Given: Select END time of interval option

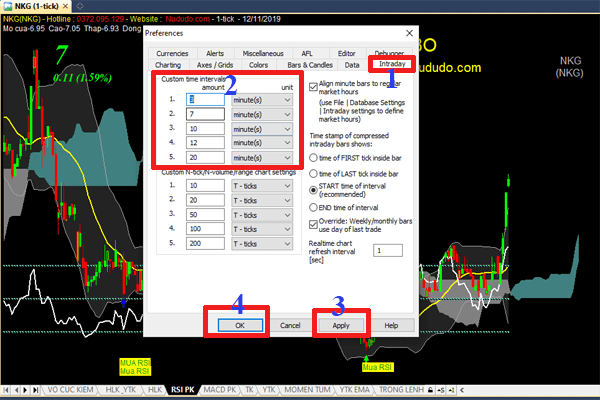Looking at the screenshot, I should click(x=313, y=207).
